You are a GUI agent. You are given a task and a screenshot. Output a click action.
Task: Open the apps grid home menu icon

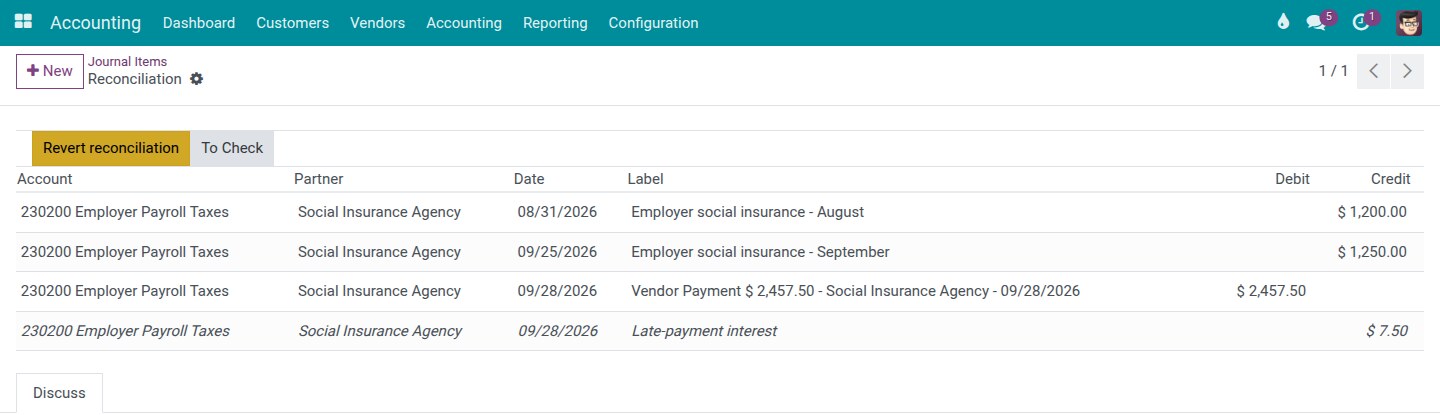[23, 22]
